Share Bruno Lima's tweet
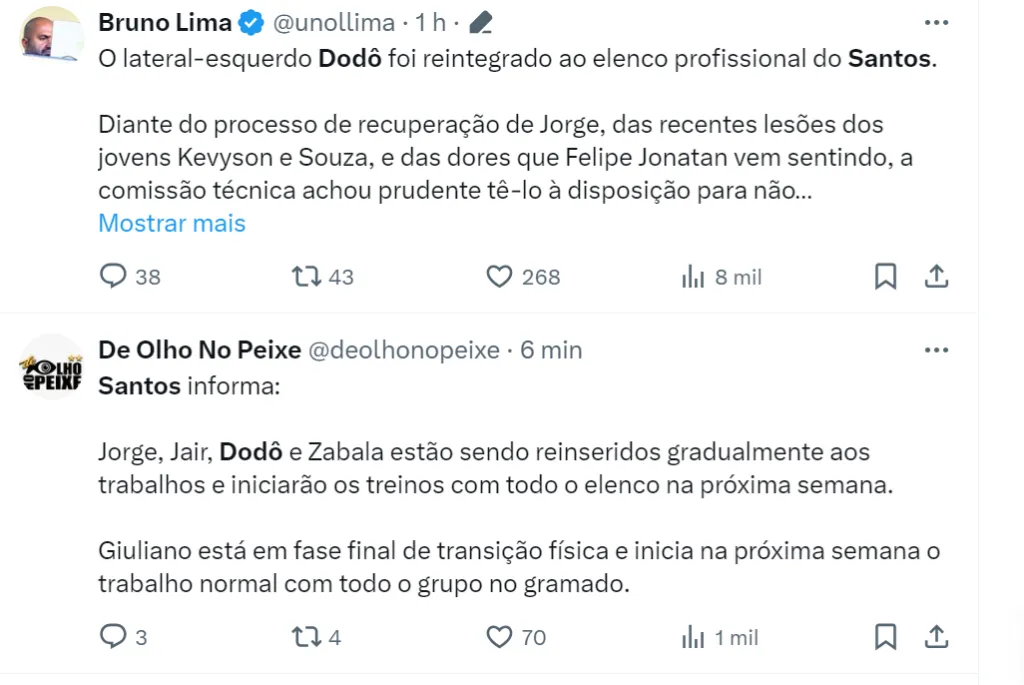The height and width of the screenshot is (685, 1024). pos(936,276)
